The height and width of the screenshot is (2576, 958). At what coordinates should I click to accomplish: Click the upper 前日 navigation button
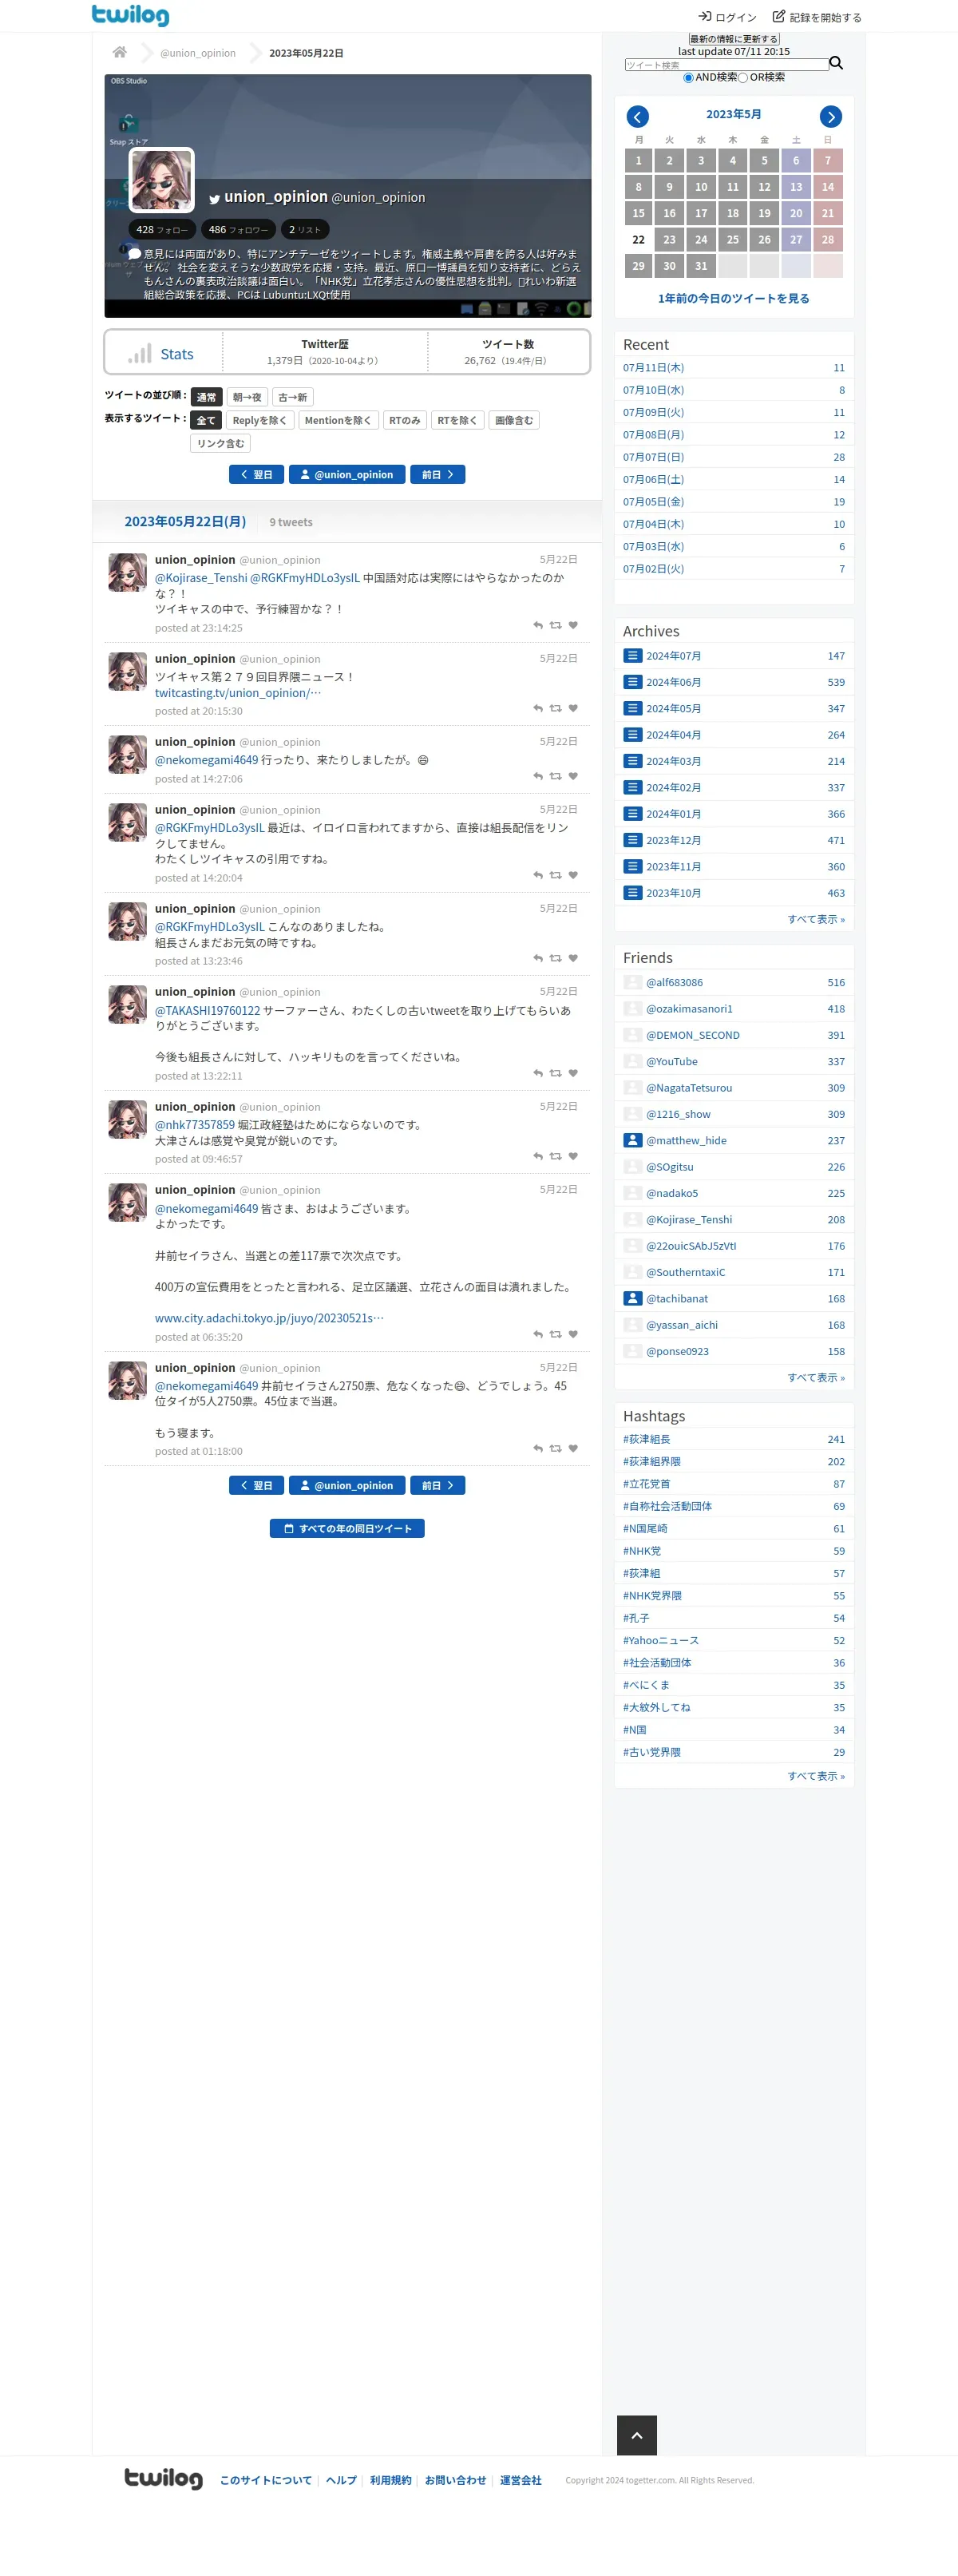point(437,474)
